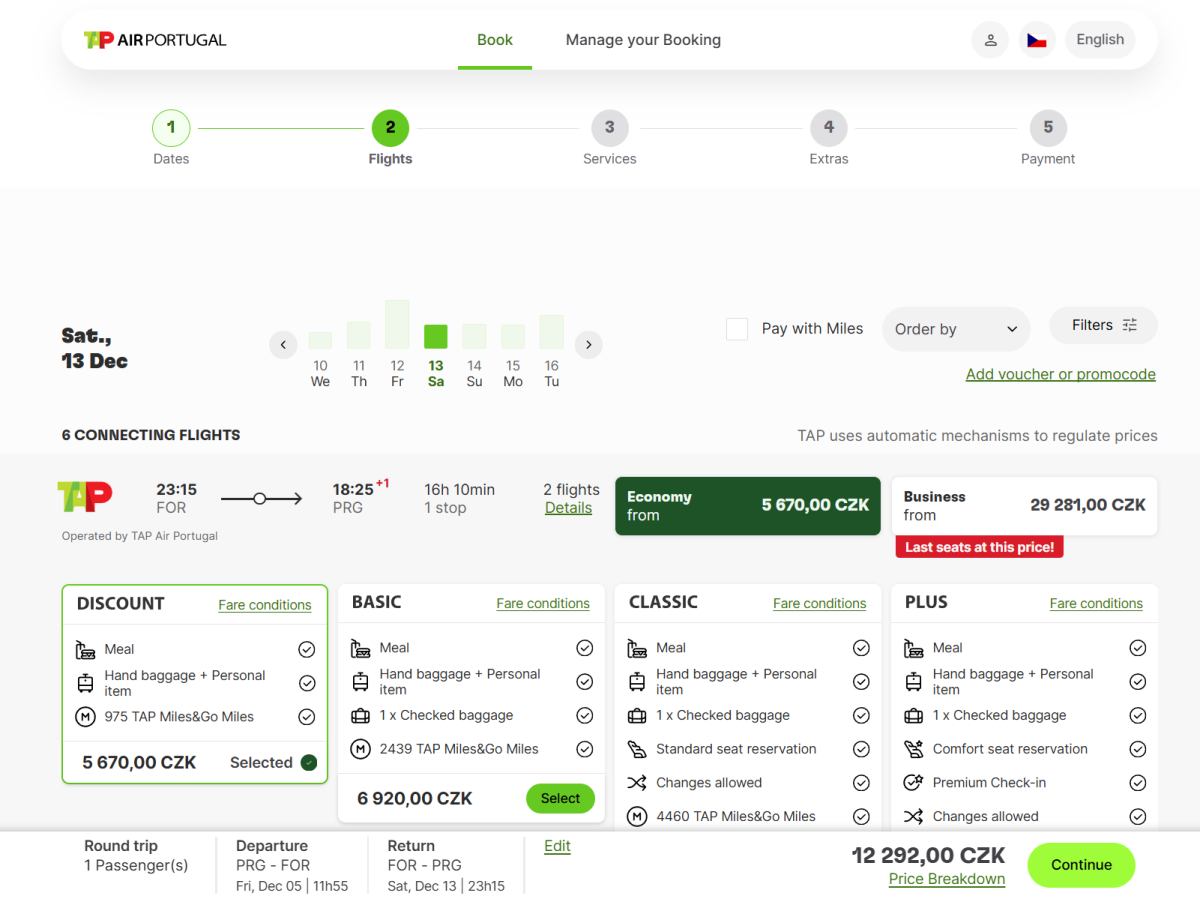Show next dates with right arrow

pos(589,345)
